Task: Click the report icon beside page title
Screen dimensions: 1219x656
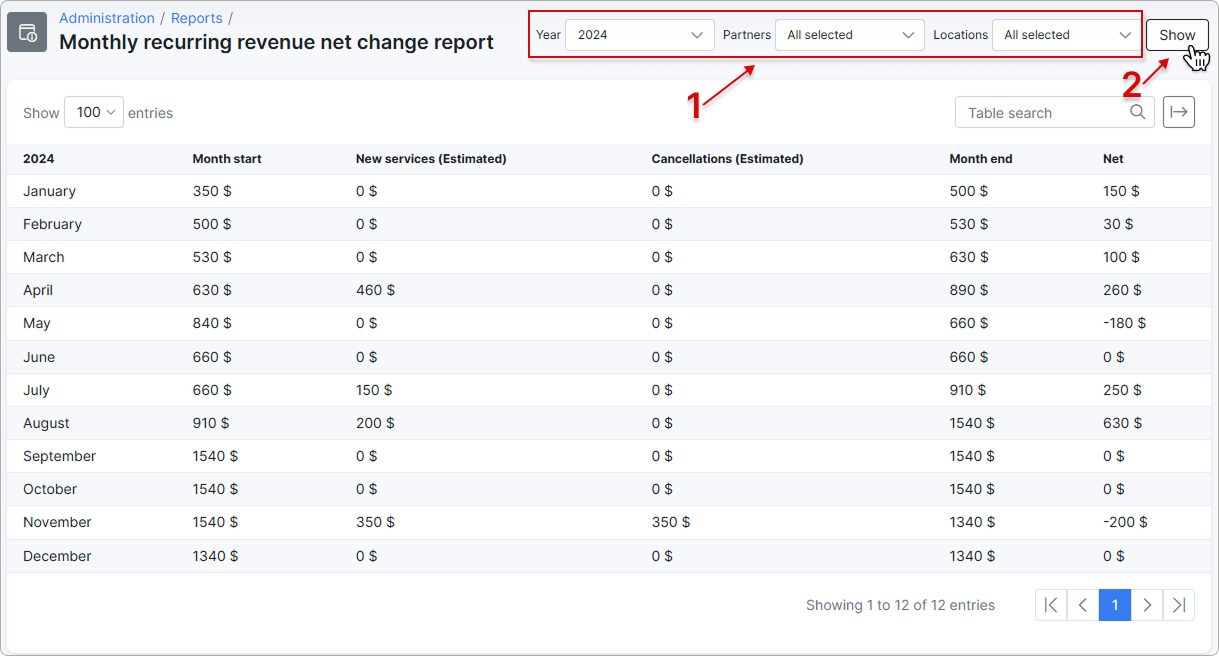Action: tap(27, 32)
